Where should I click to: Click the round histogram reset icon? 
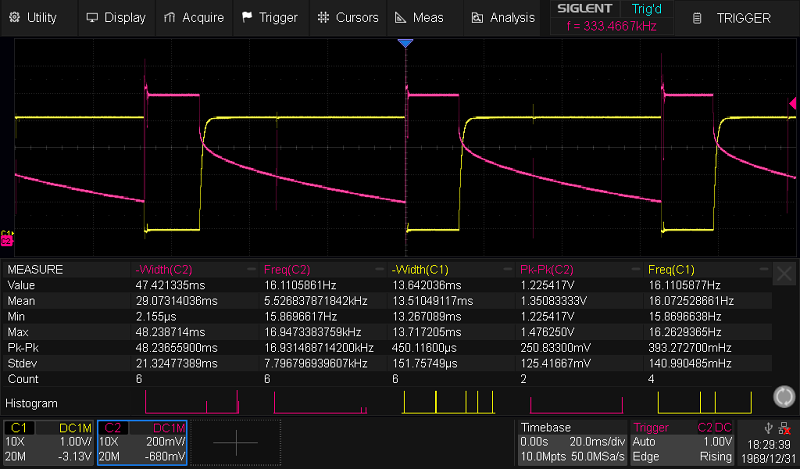(783, 398)
